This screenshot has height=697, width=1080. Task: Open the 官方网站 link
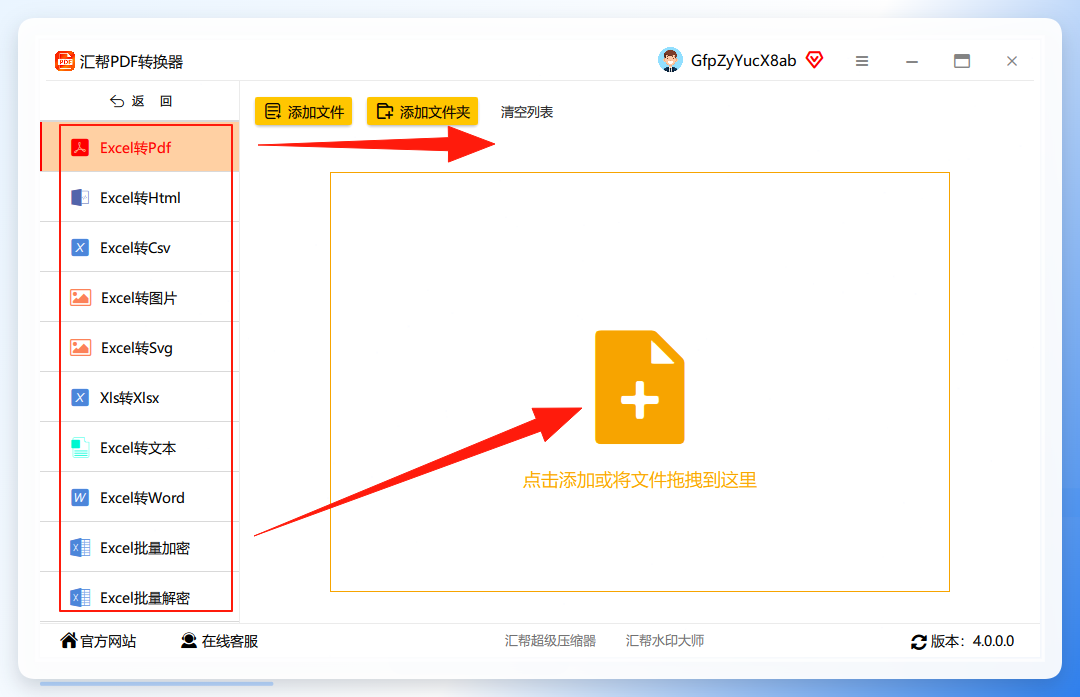(x=108, y=641)
